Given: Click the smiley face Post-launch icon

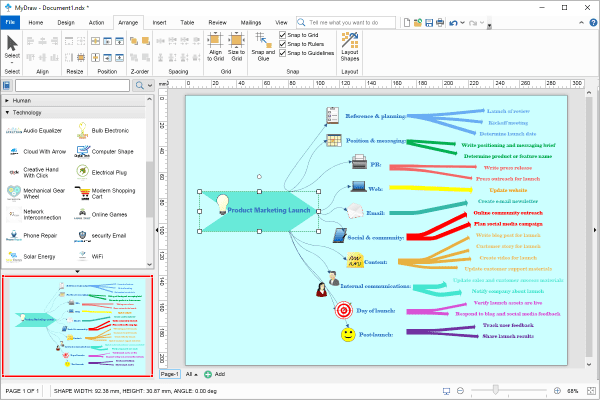Looking at the screenshot, I should [348, 335].
